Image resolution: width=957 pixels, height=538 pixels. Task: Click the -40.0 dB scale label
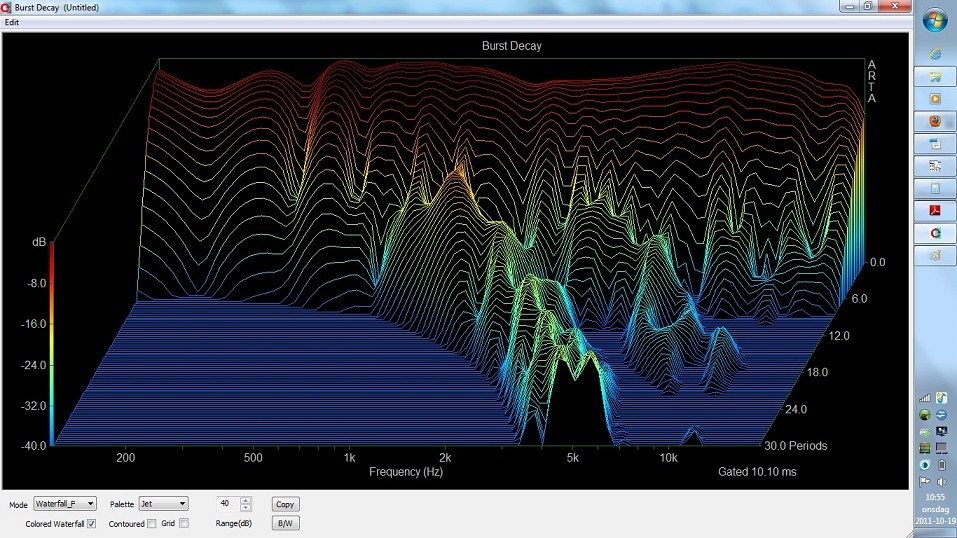[x=34, y=446]
